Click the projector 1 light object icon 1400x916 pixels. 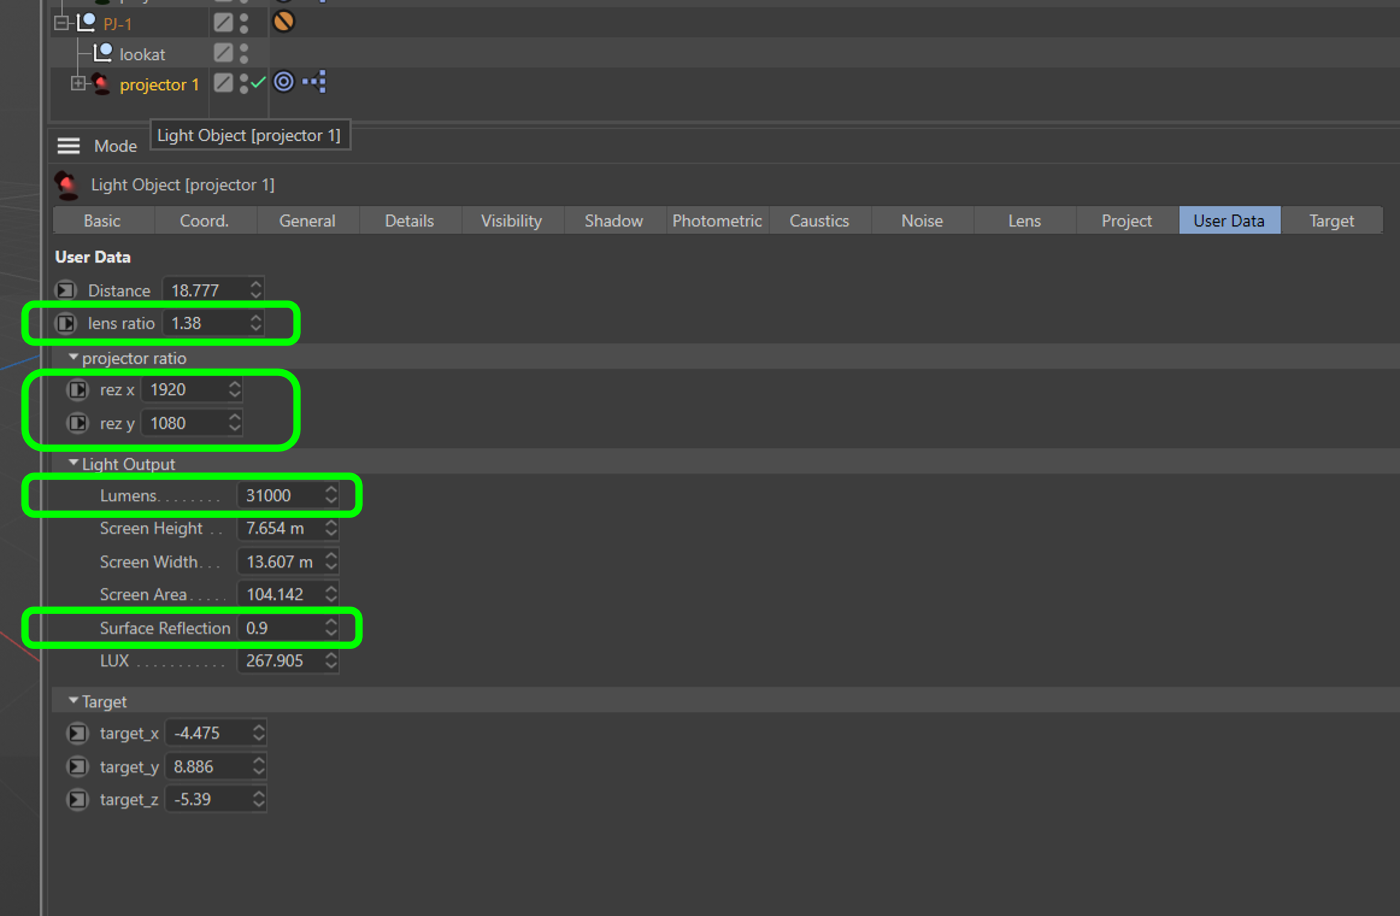coord(101,84)
